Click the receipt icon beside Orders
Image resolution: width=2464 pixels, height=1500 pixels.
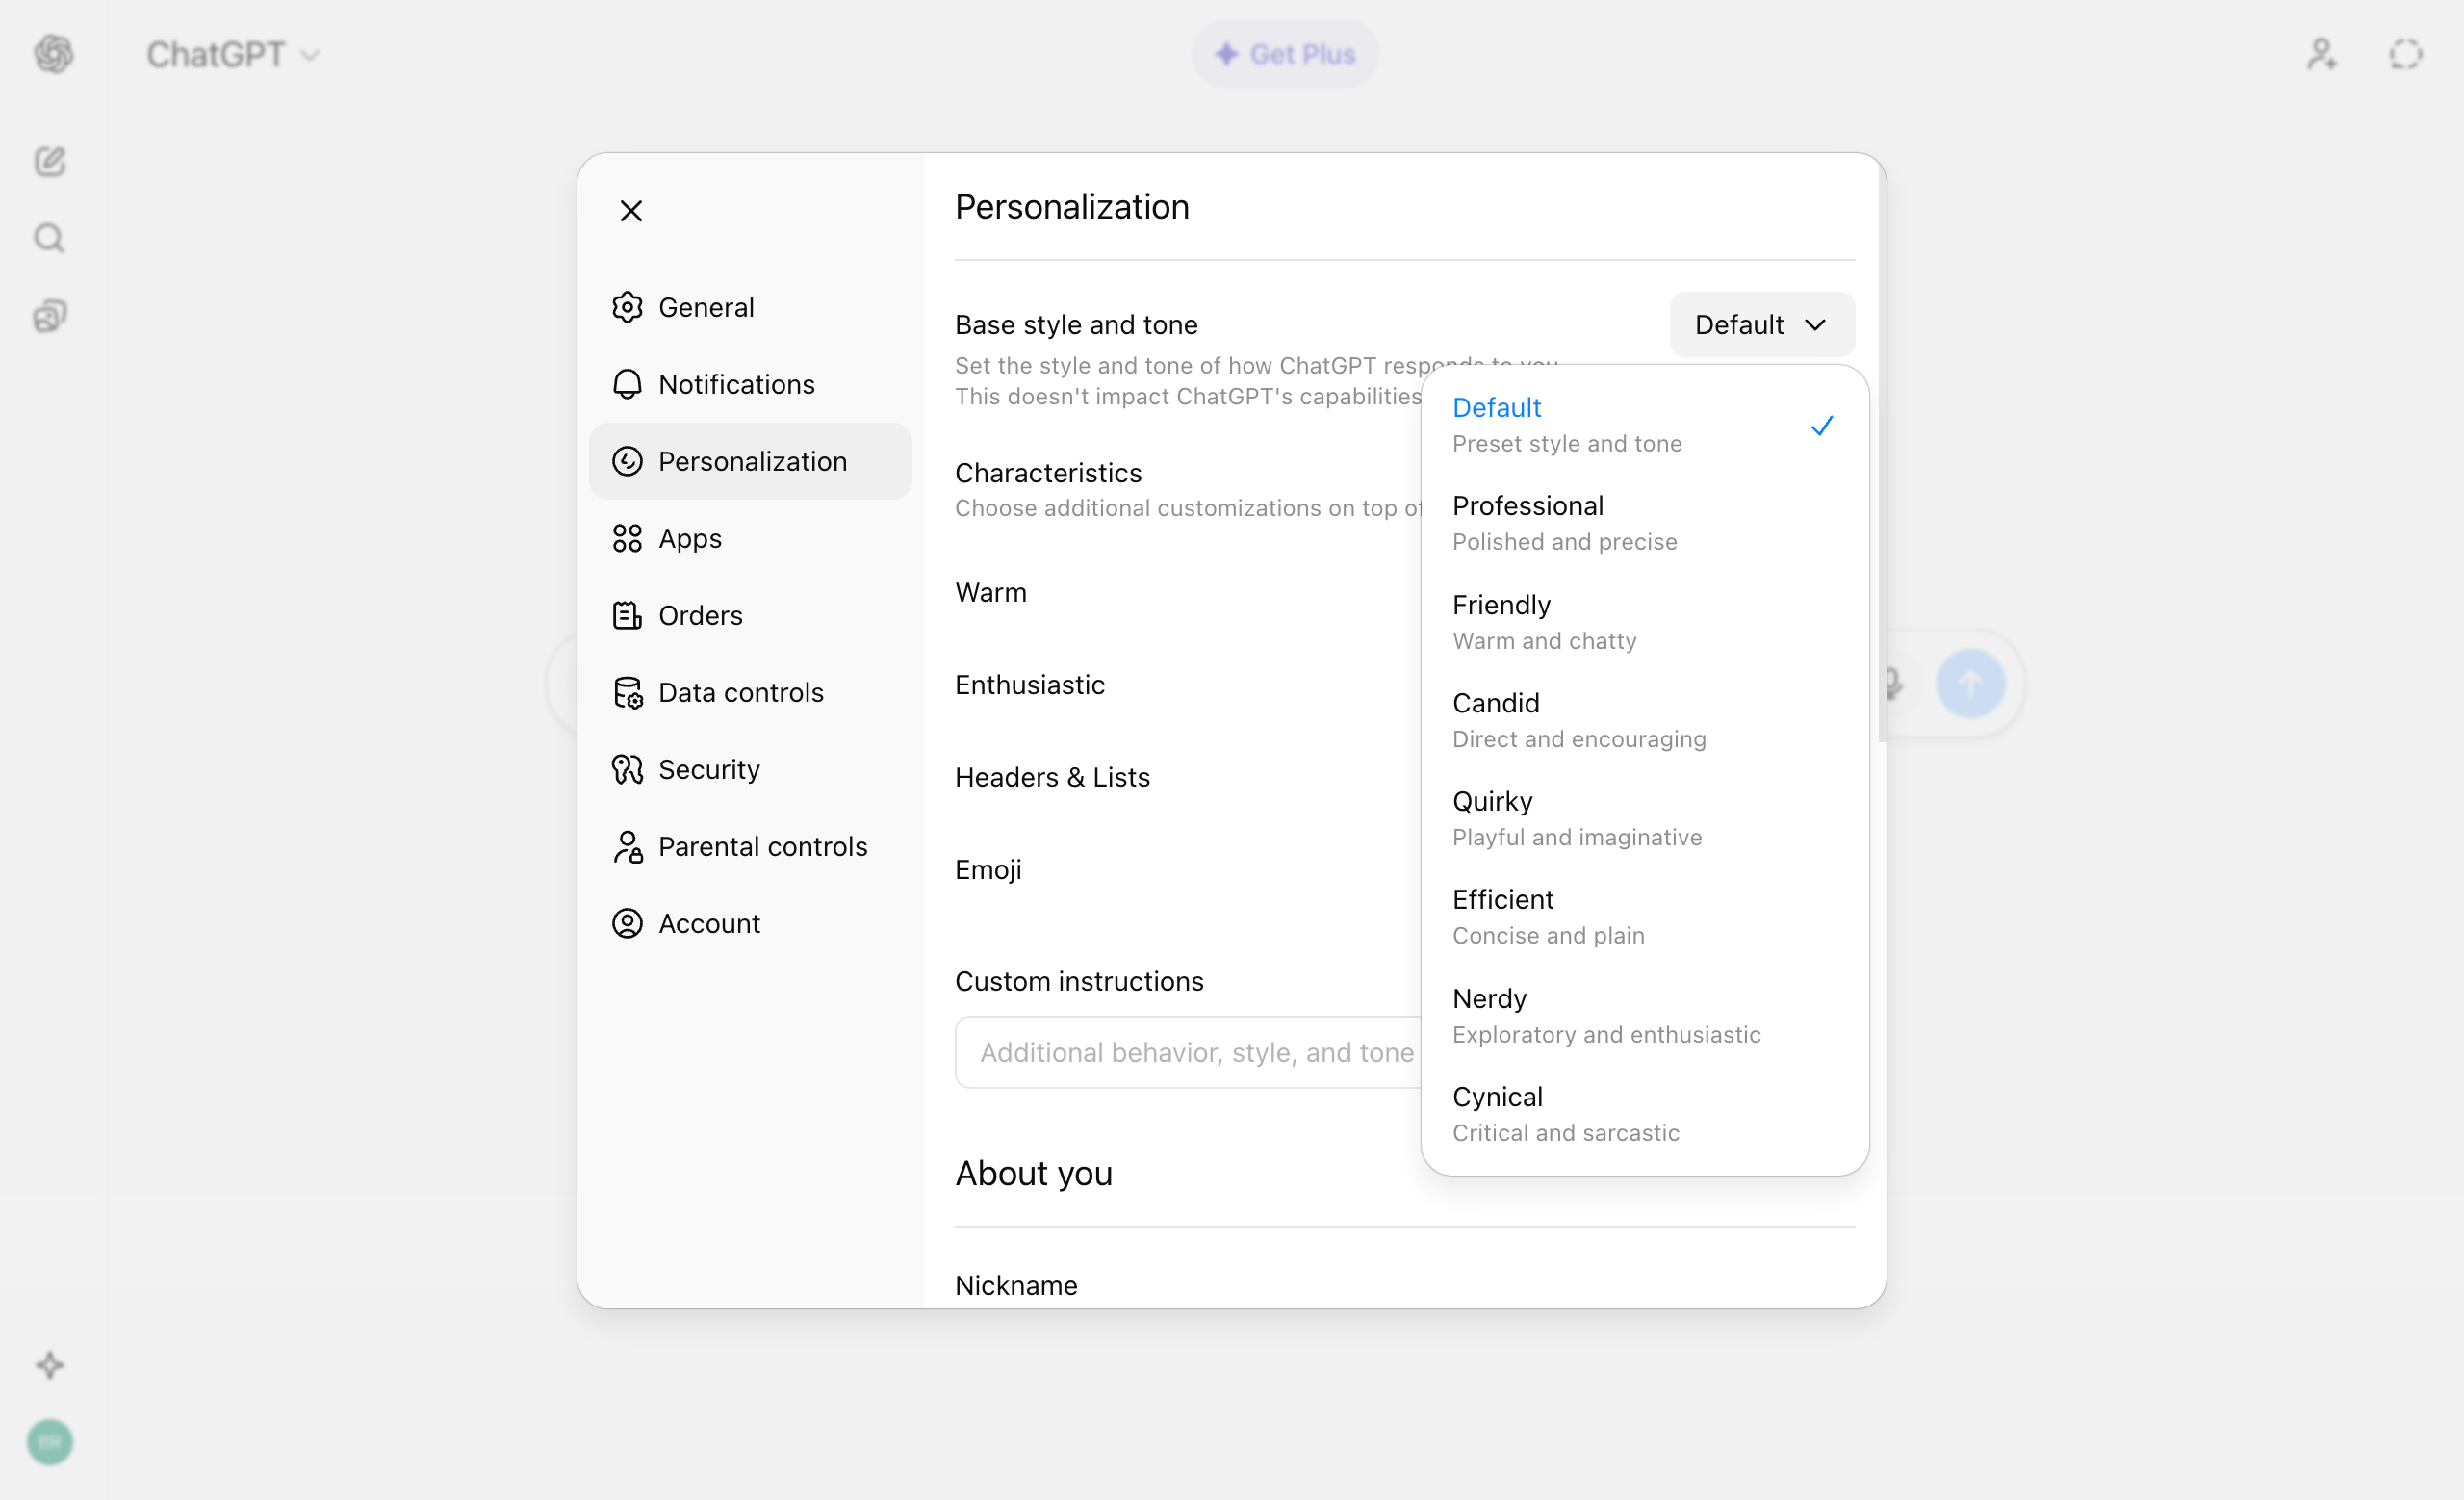627,615
